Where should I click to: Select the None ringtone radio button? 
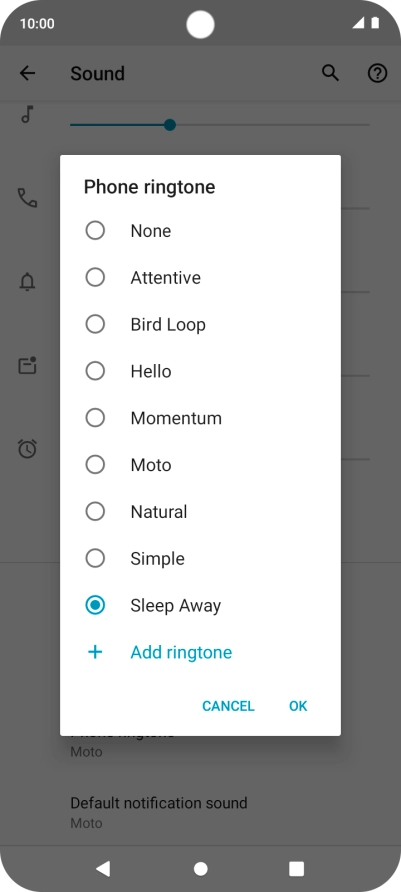click(95, 230)
